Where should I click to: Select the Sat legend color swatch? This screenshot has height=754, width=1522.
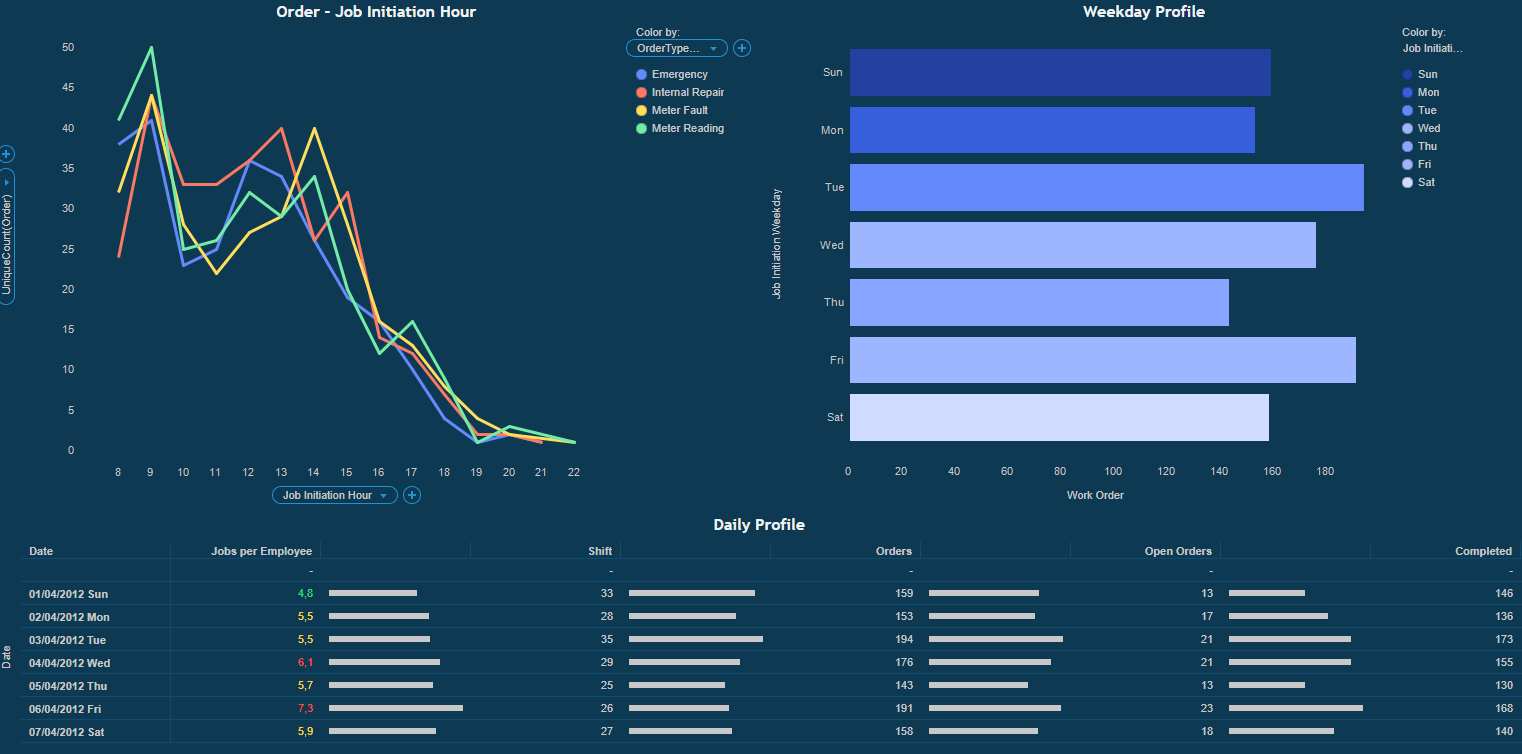click(1408, 183)
